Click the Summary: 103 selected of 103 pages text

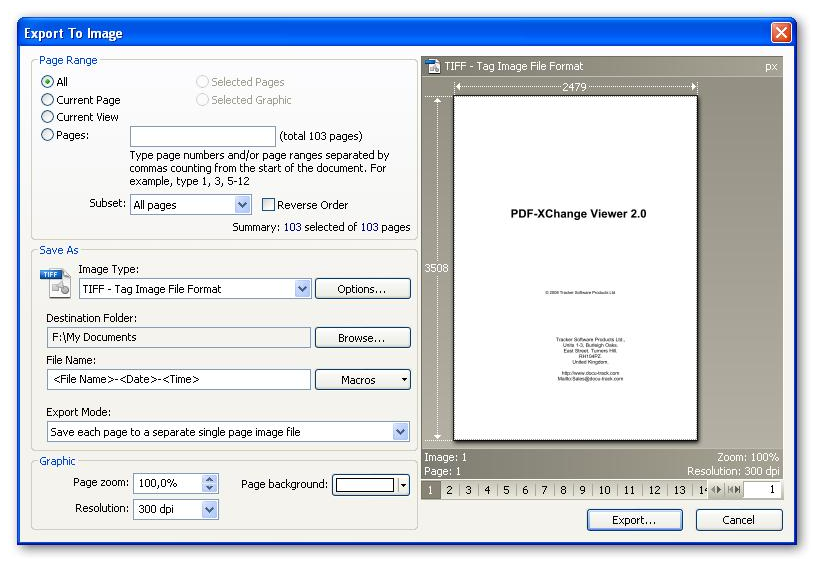point(321,227)
